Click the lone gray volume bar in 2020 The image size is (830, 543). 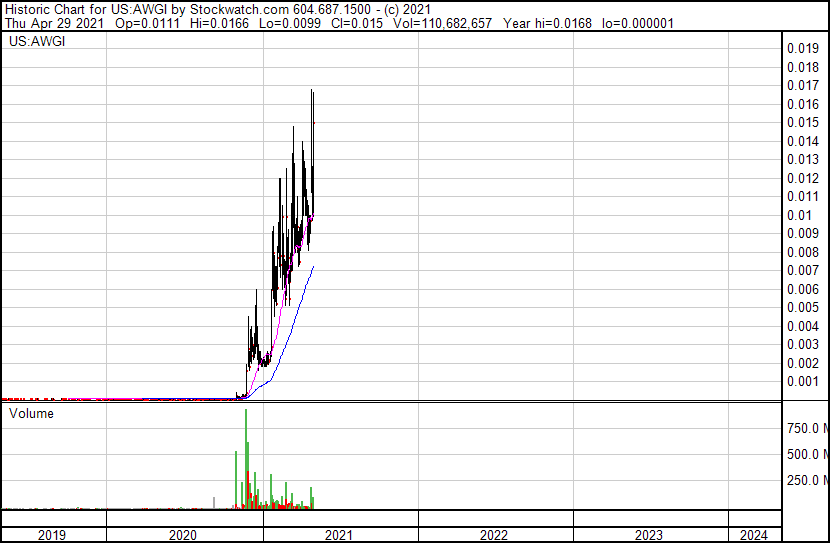click(x=214, y=503)
